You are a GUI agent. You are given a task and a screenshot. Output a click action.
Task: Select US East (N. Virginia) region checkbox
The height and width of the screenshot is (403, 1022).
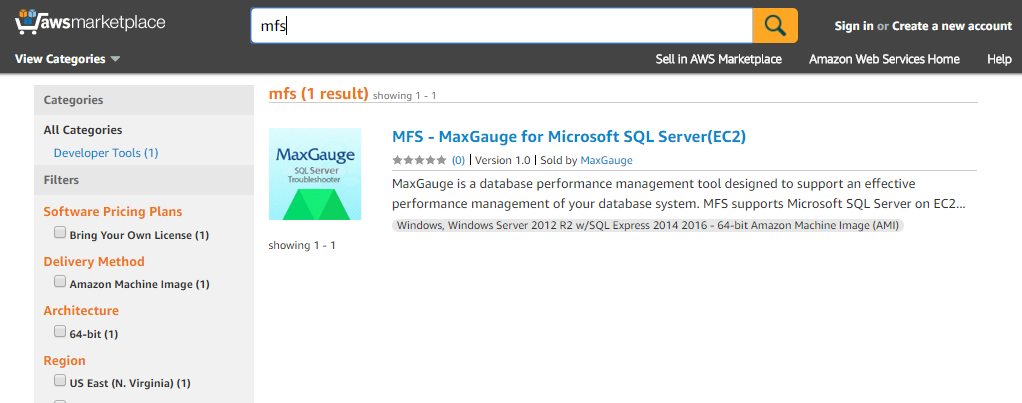60,380
